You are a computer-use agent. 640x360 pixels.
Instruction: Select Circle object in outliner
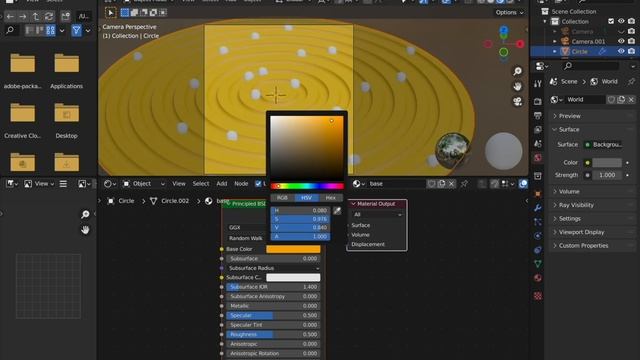click(x=580, y=51)
